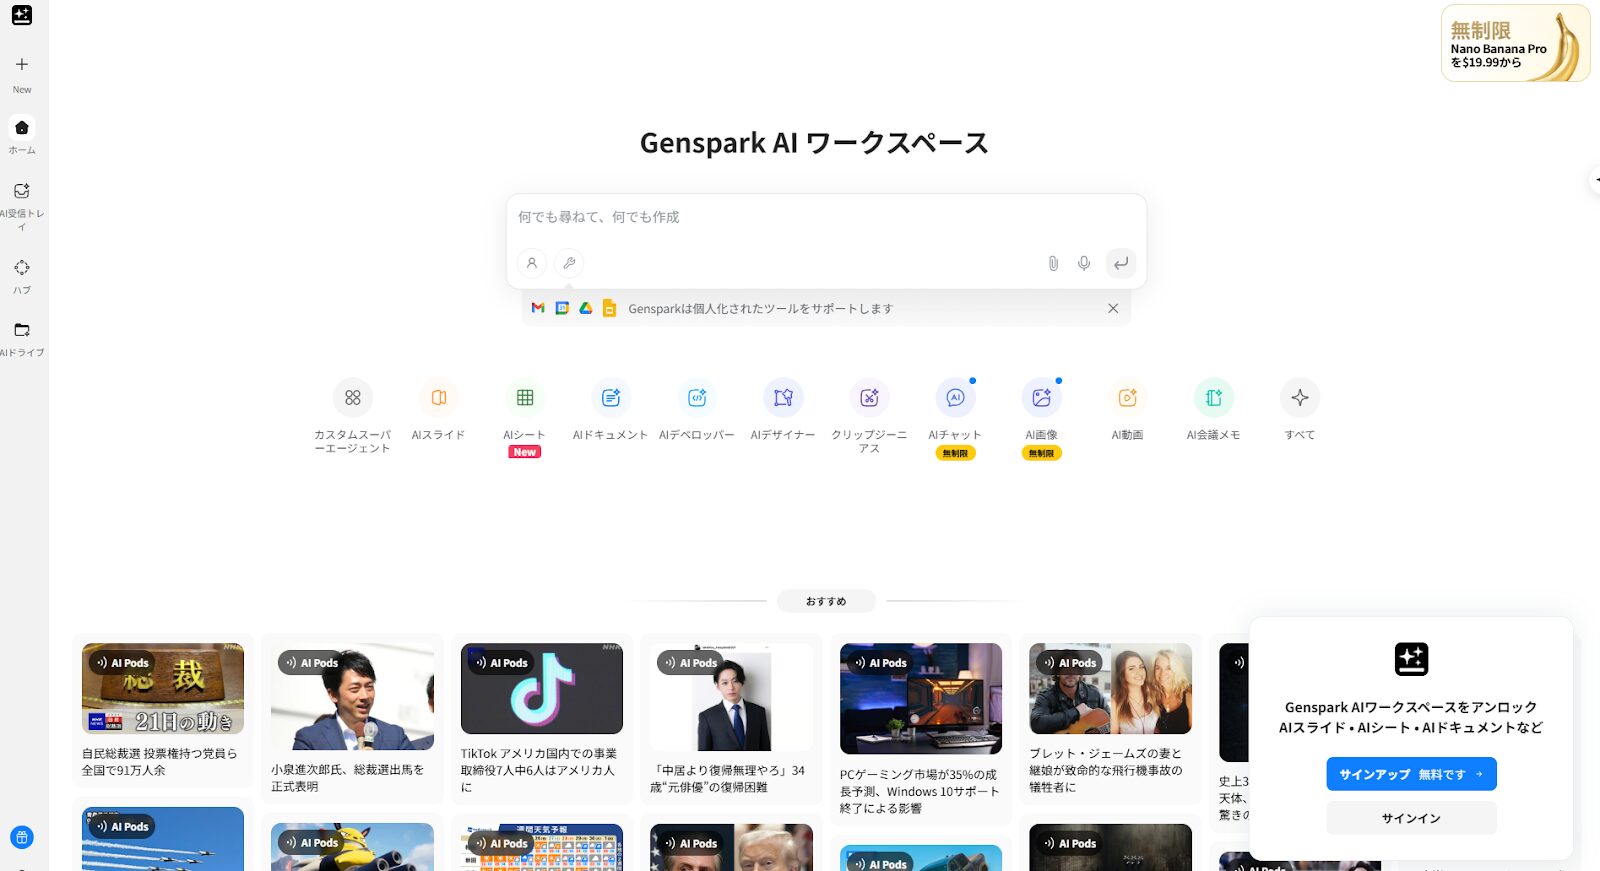1600x871 pixels.
Task: Open the AIデベロッパー tool icon
Action: [697, 398]
